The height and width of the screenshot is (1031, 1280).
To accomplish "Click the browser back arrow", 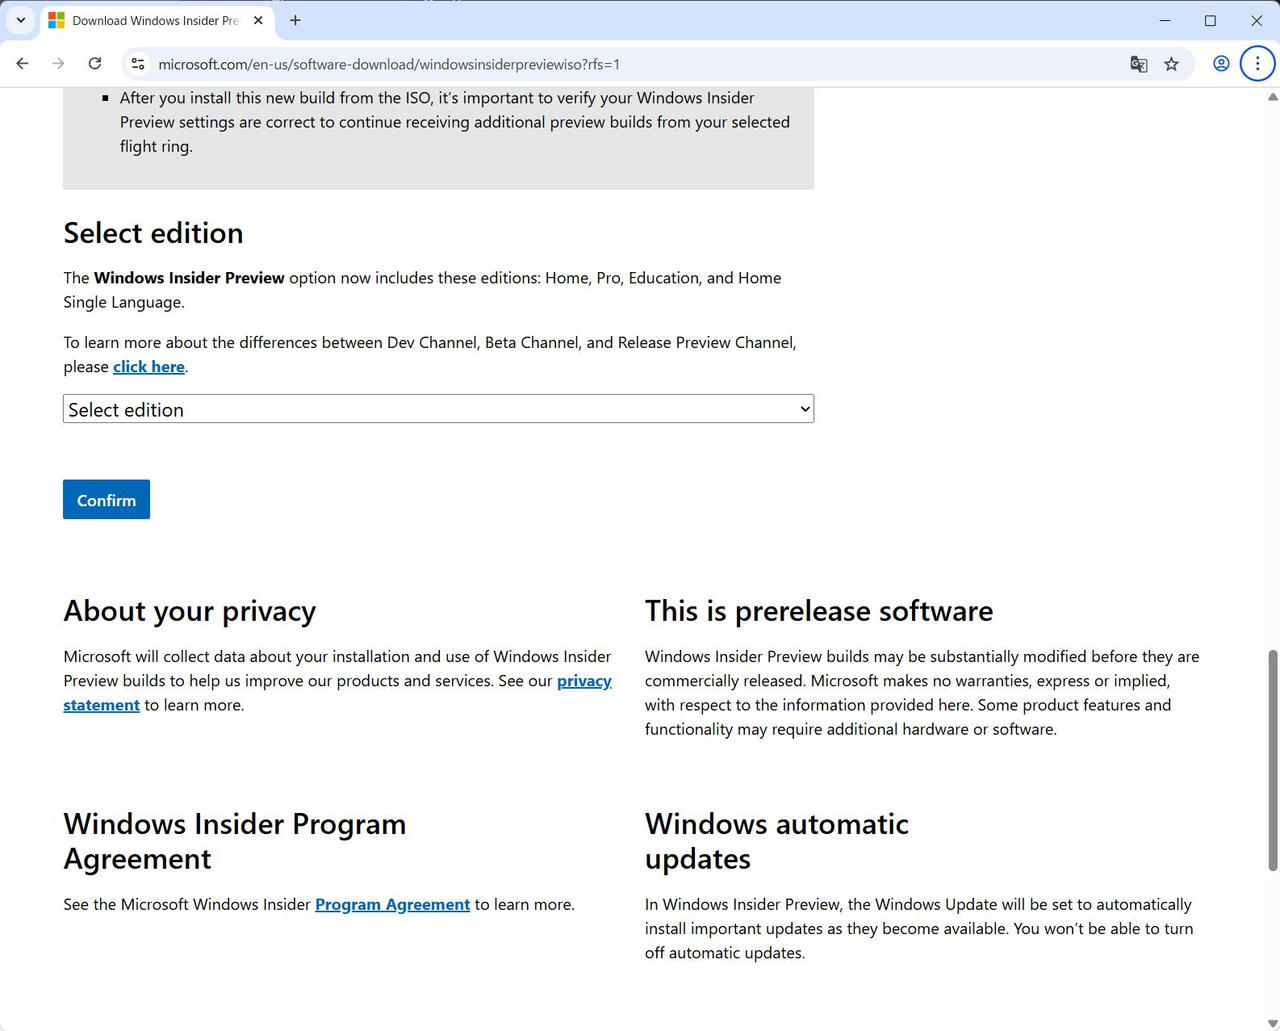I will click(x=22, y=64).
